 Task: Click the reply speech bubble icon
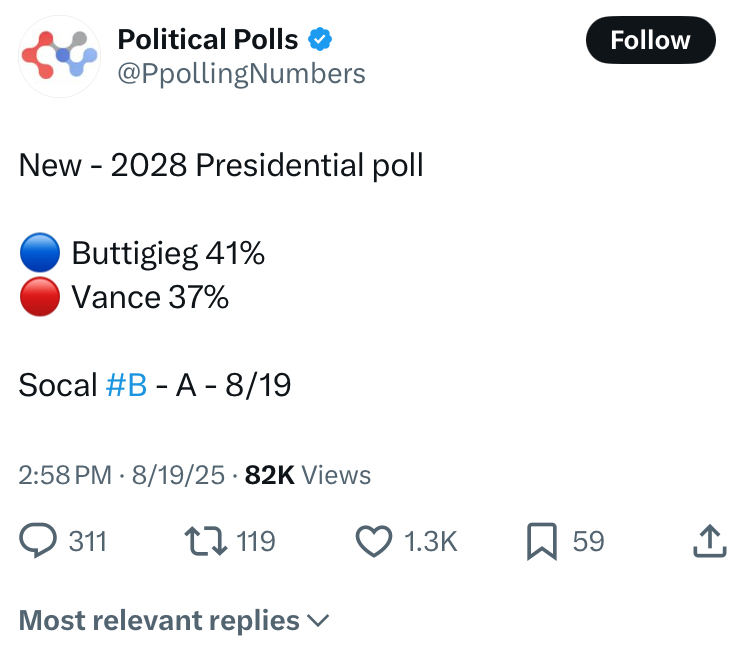tap(39, 541)
